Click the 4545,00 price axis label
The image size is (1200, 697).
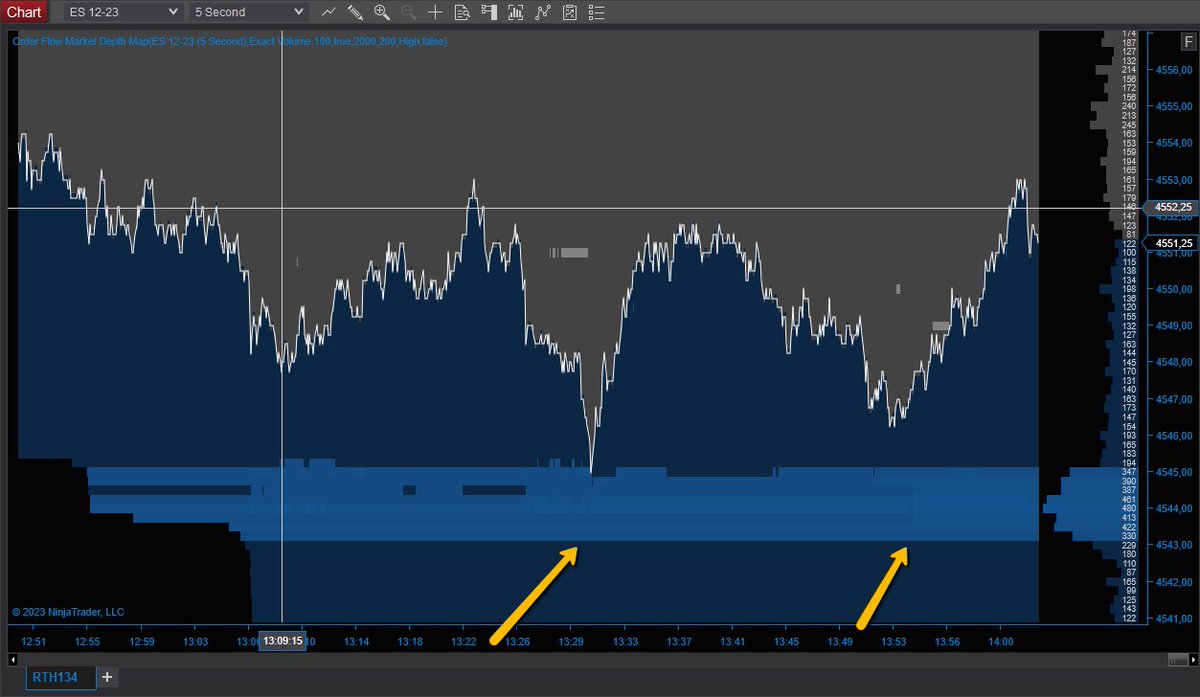1172,472
